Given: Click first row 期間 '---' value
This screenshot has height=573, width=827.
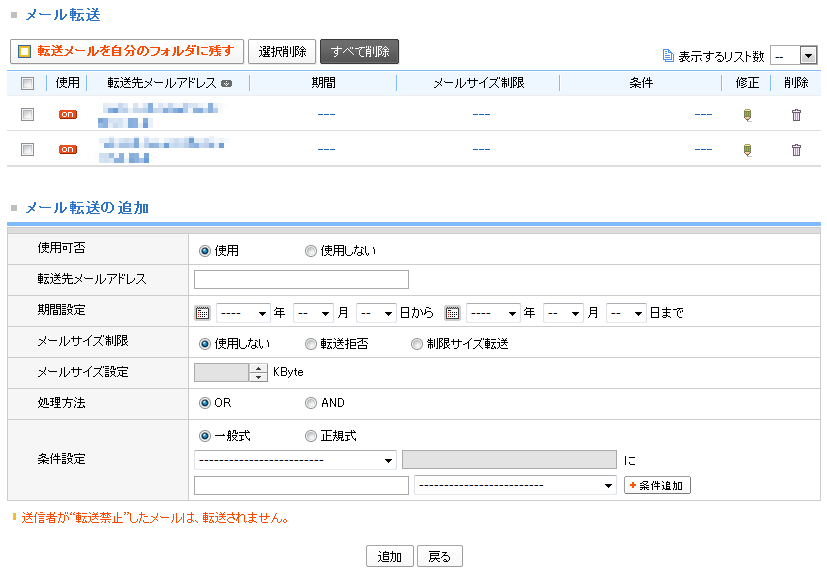Looking at the screenshot, I should tap(326, 114).
